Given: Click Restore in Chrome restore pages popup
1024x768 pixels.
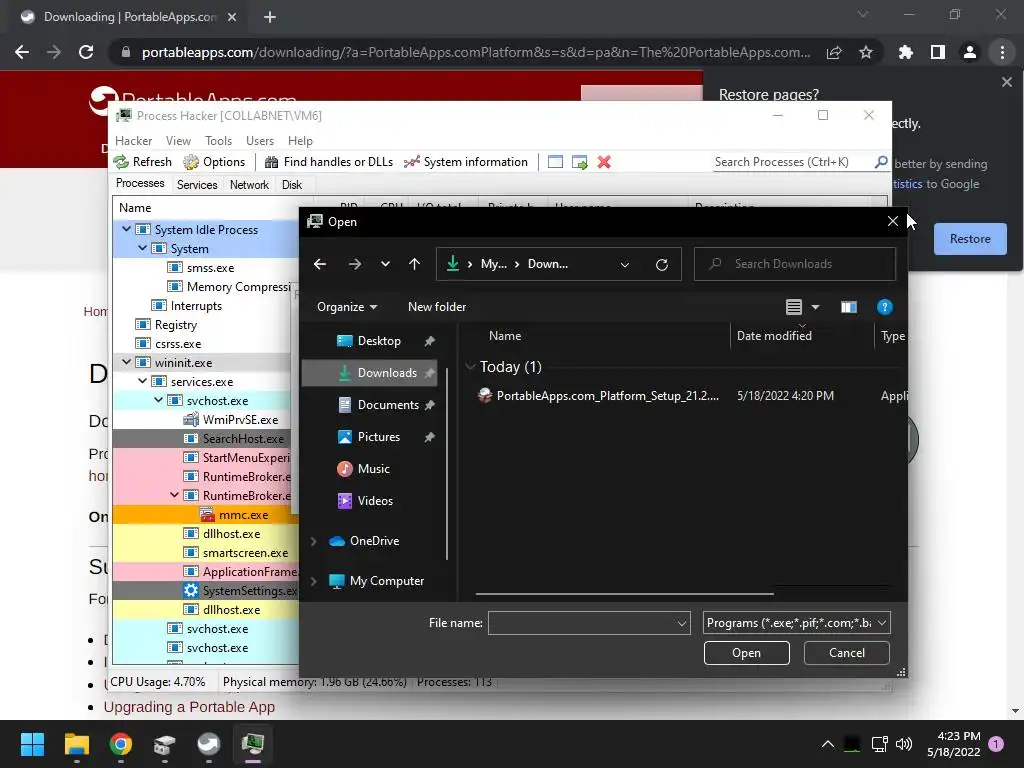Looking at the screenshot, I should pos(970,239).
